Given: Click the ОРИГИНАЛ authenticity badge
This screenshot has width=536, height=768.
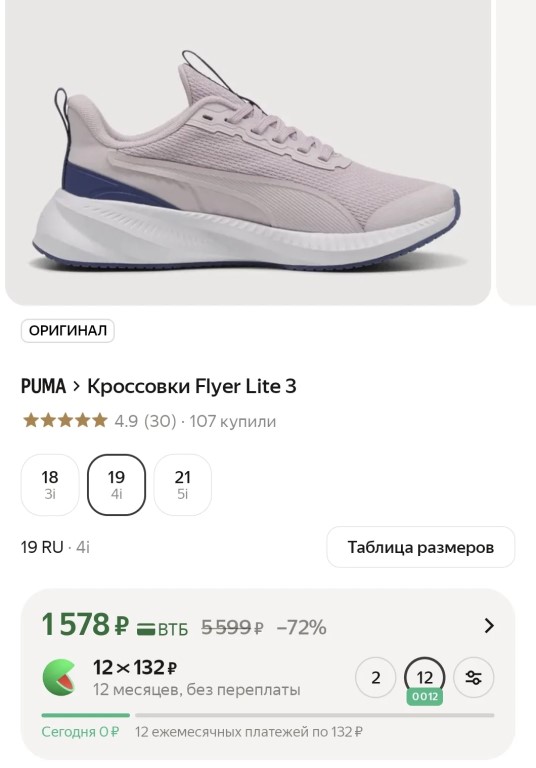Looking at the screenshot, I should click(x=68, y=331).
